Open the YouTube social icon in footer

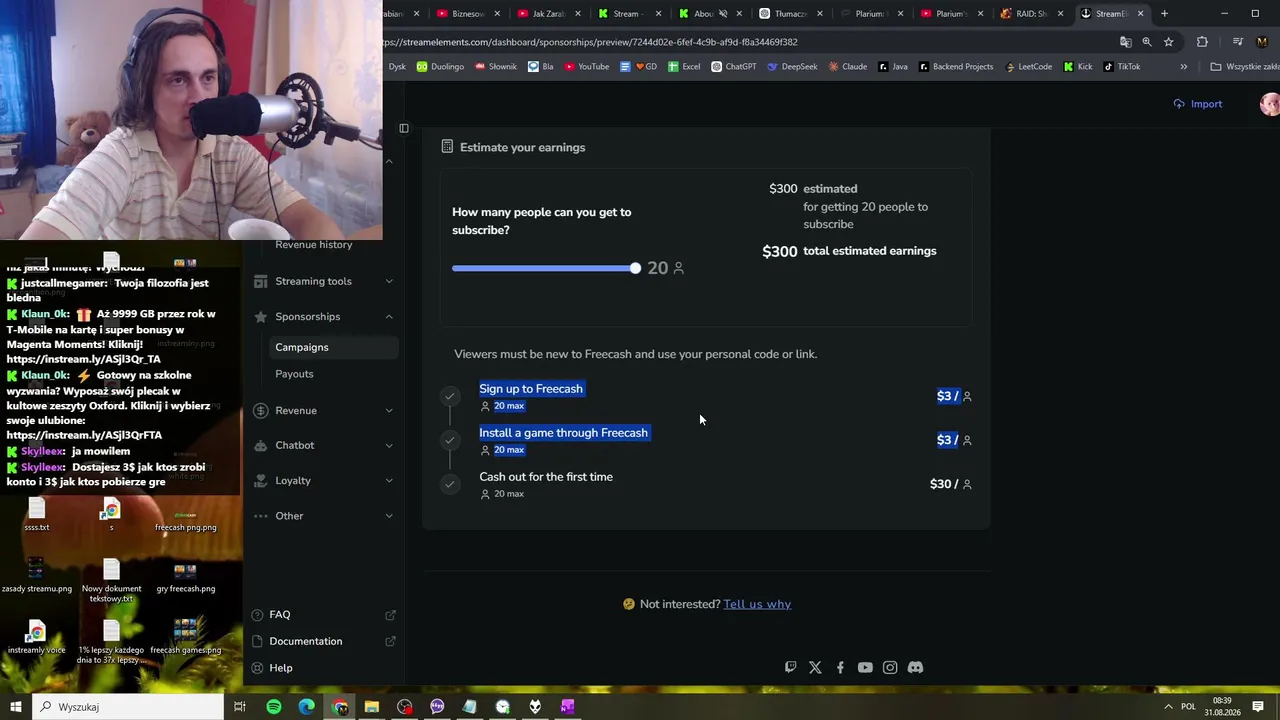(x=865, y=667)
